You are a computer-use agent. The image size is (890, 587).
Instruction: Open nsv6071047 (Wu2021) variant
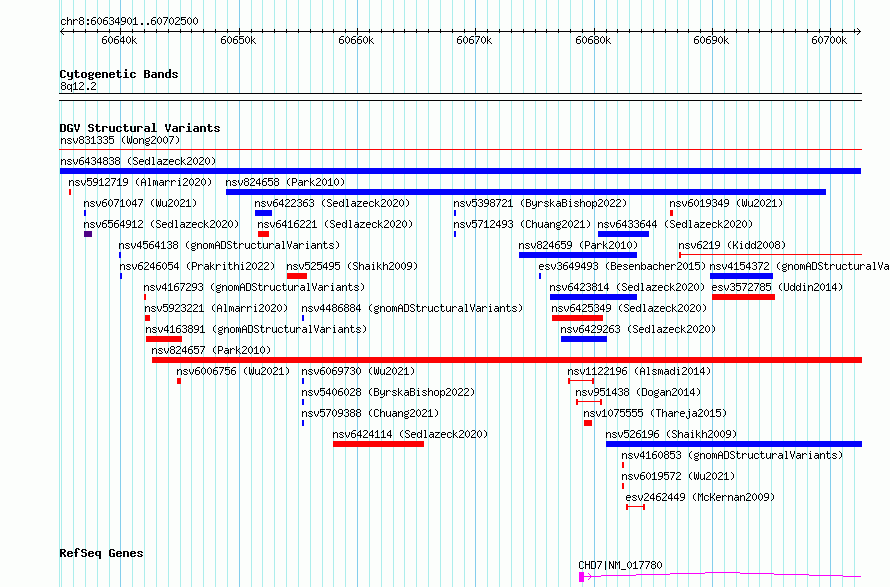[x=140, y=203]
